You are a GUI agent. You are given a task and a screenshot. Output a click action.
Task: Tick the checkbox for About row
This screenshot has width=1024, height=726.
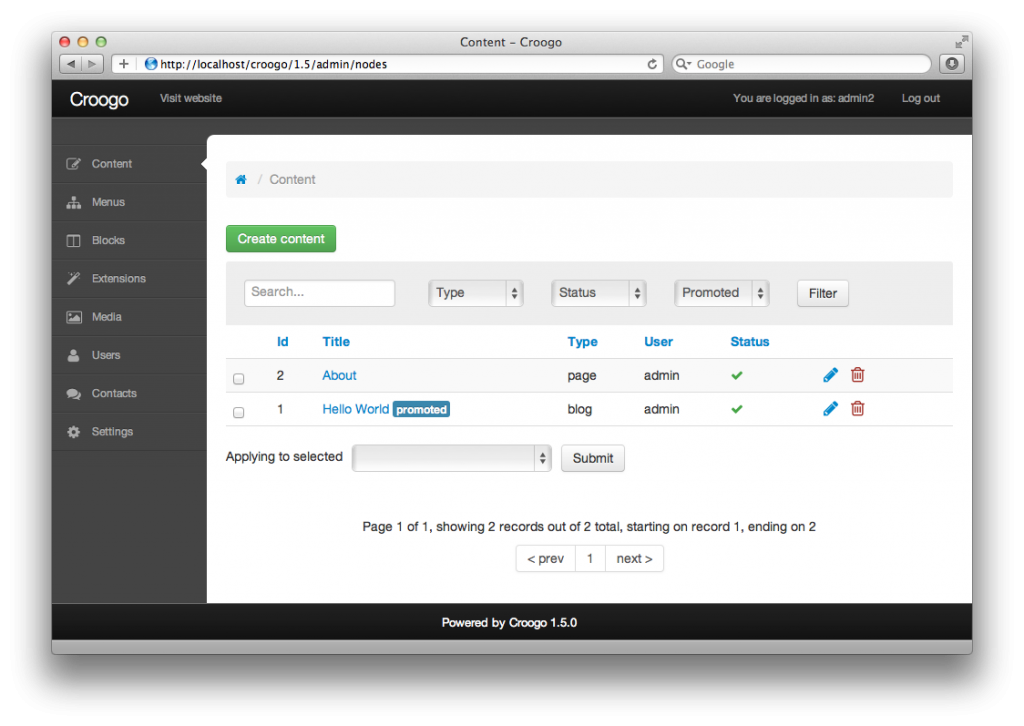pos(239,379)
